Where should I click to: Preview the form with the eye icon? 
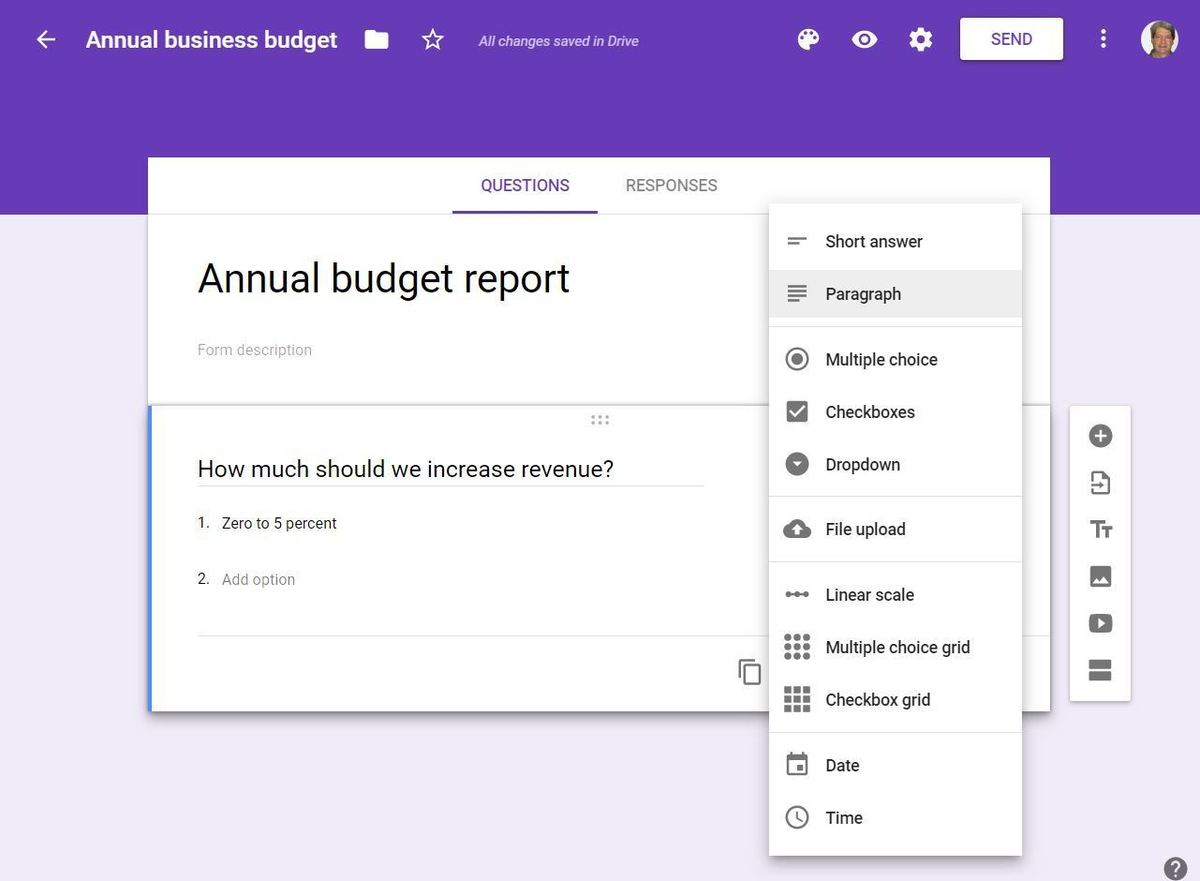864,40
